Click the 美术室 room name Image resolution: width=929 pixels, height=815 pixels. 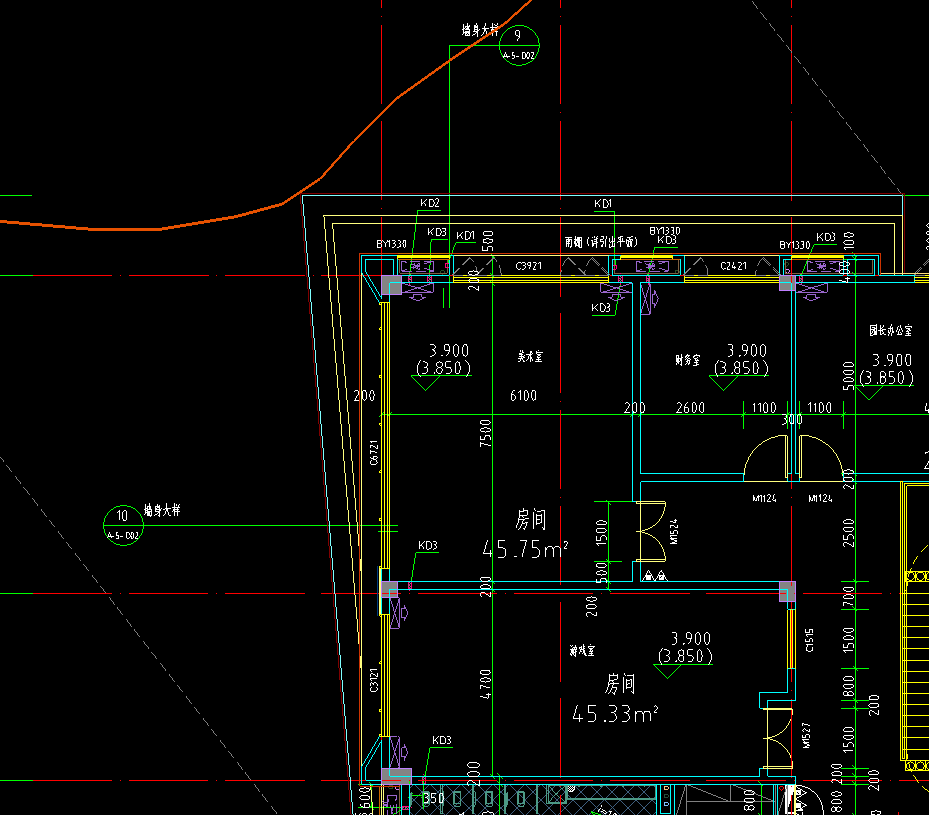coord(530,356)
